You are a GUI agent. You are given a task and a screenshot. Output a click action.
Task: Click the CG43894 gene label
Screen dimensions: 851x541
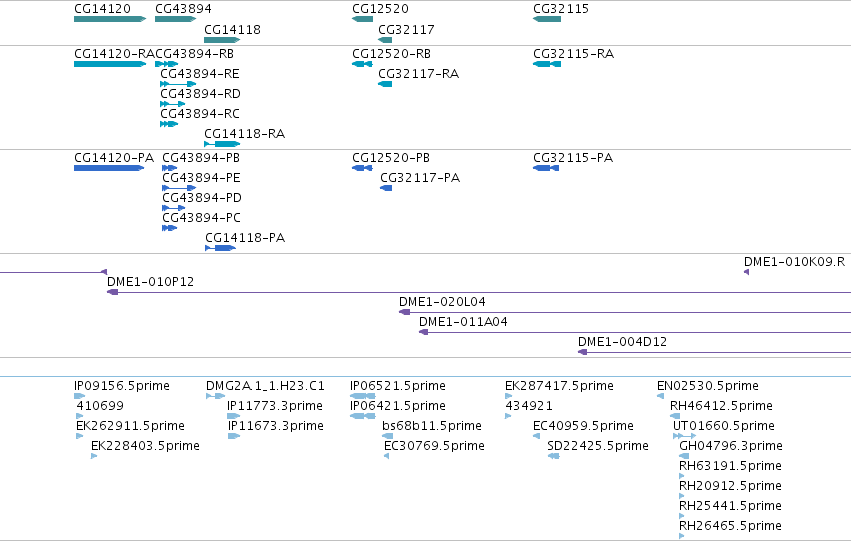(183, 9)
